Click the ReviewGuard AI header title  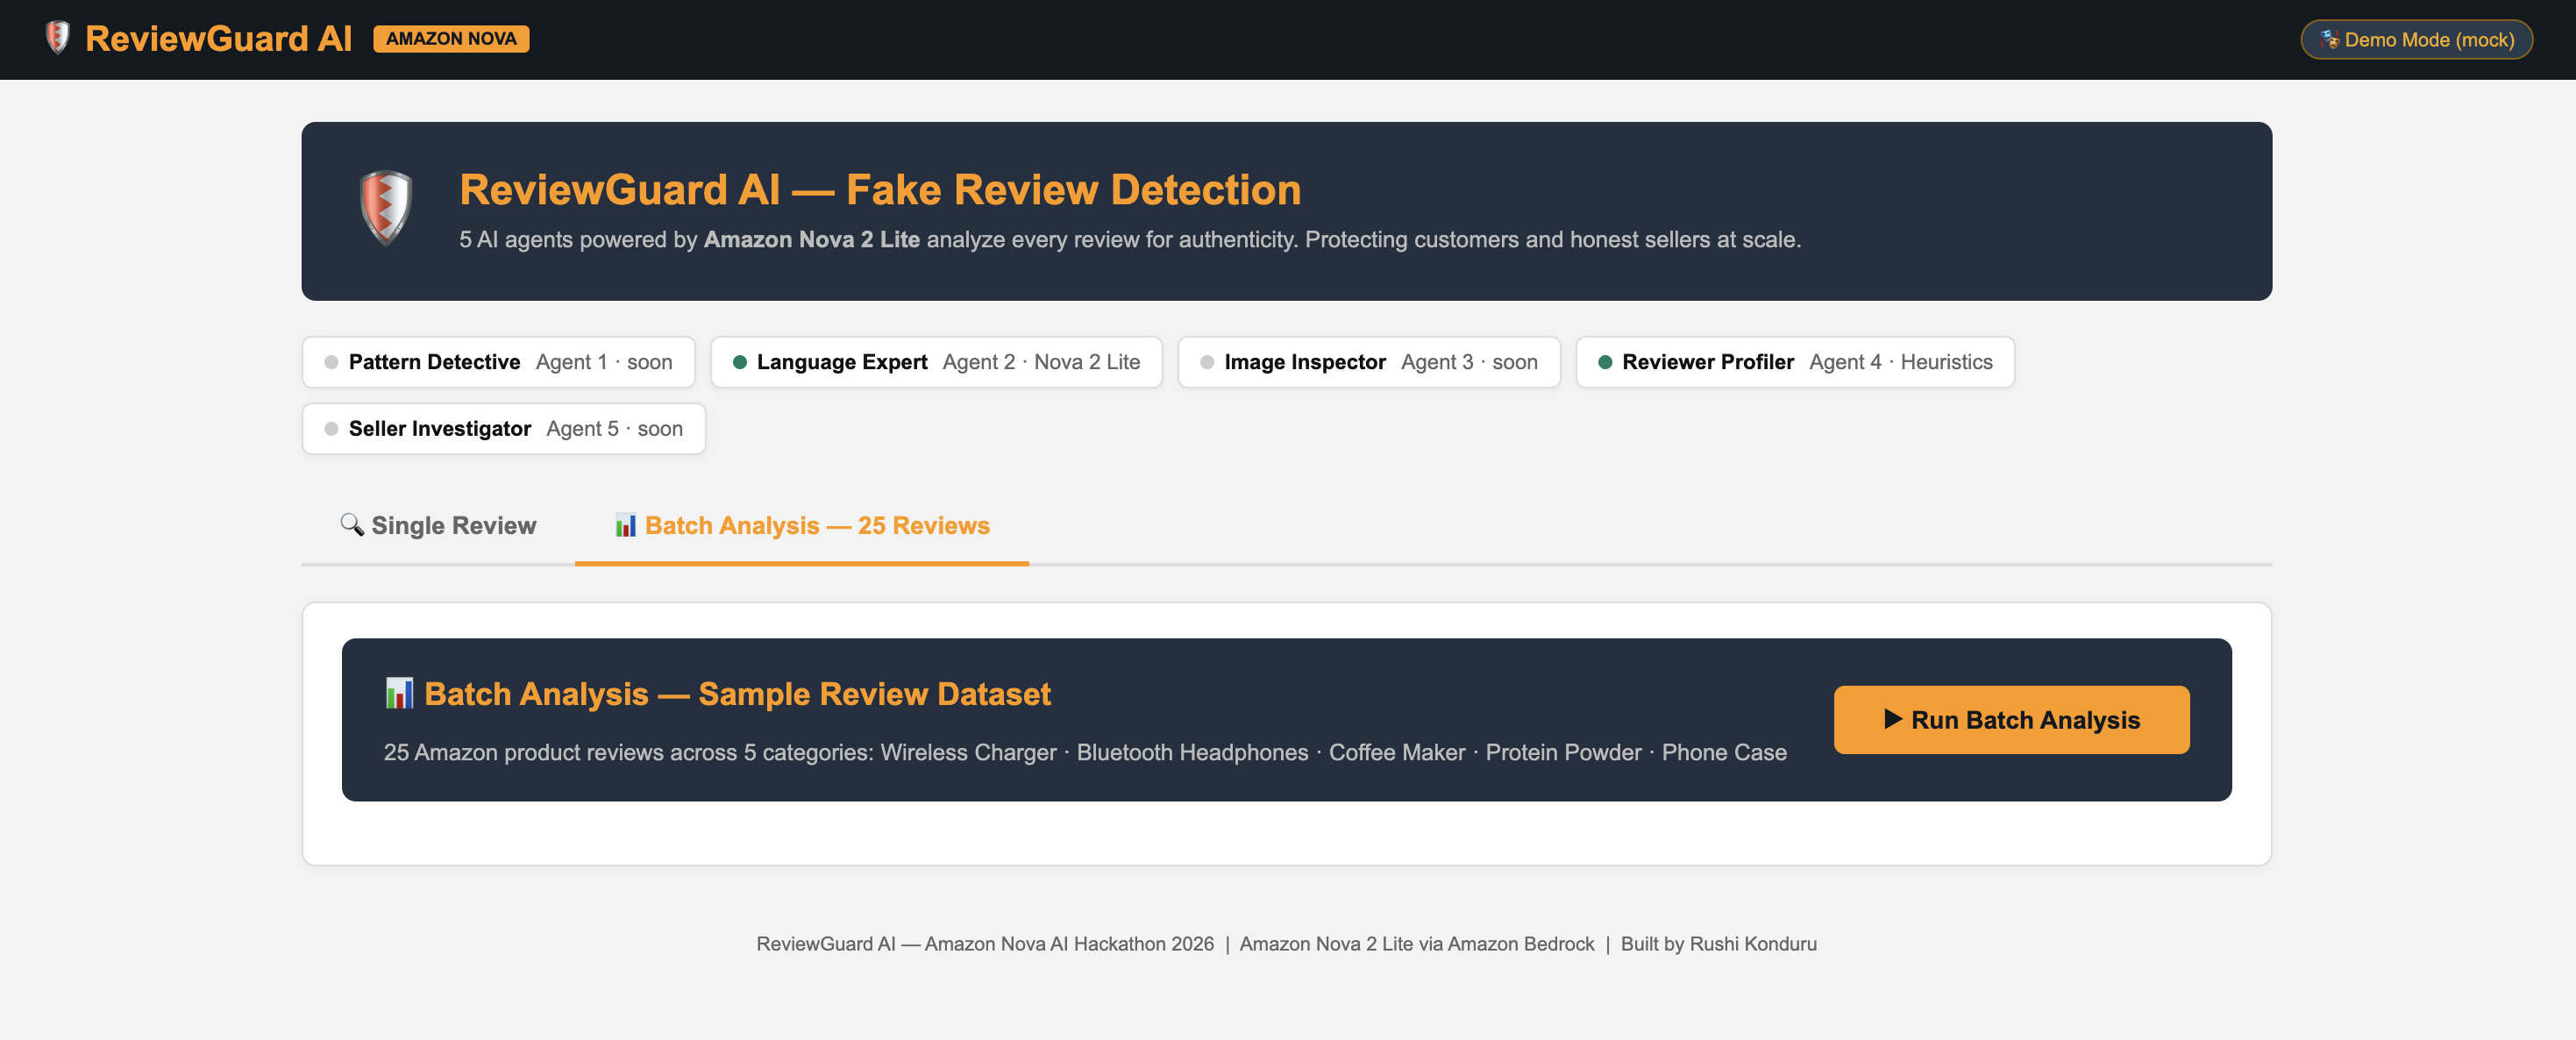218,39
